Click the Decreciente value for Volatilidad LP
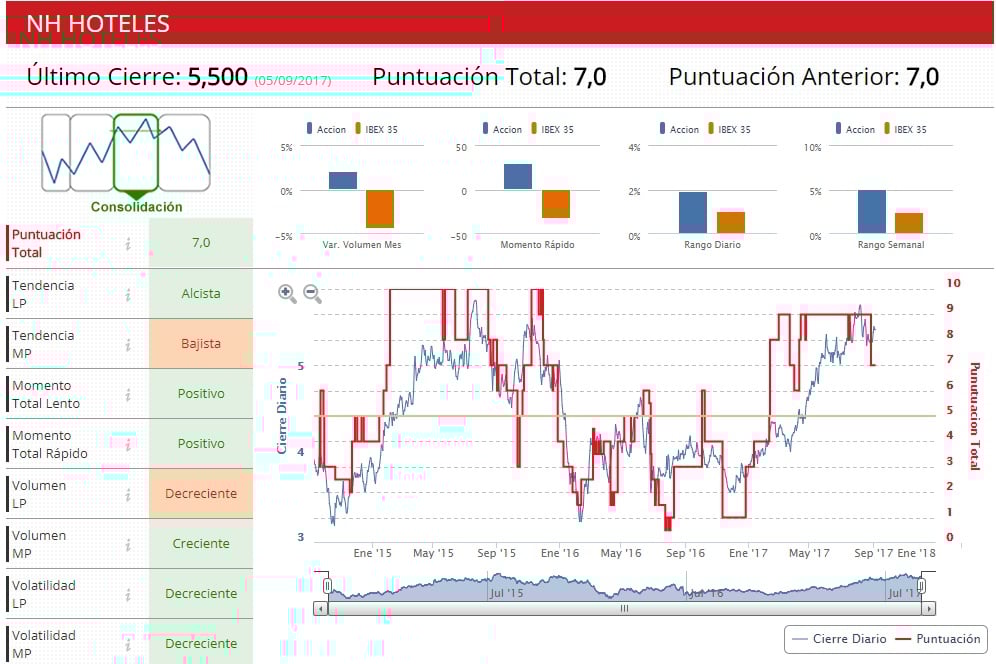996x664 pixels. pyautogui.click(x=201, y=593)
